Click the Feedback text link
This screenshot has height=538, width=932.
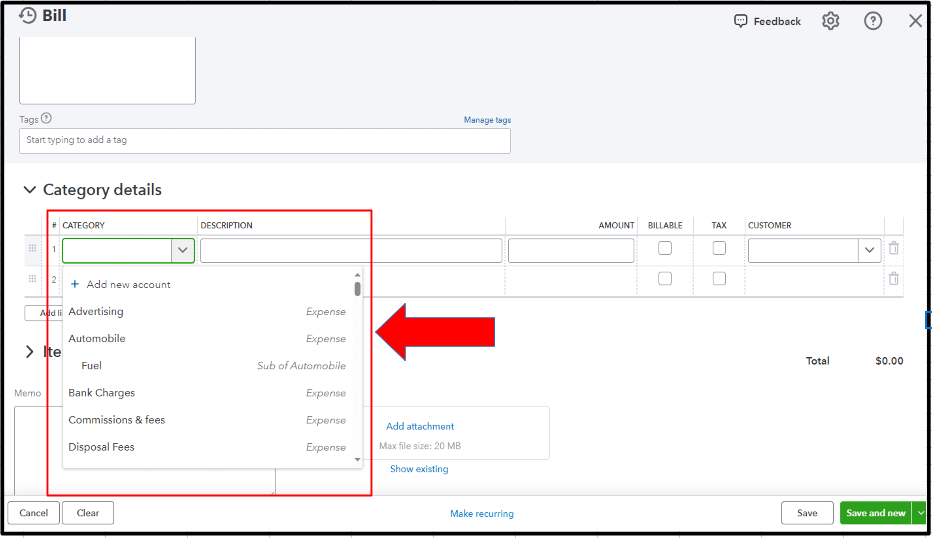(777, 21)
